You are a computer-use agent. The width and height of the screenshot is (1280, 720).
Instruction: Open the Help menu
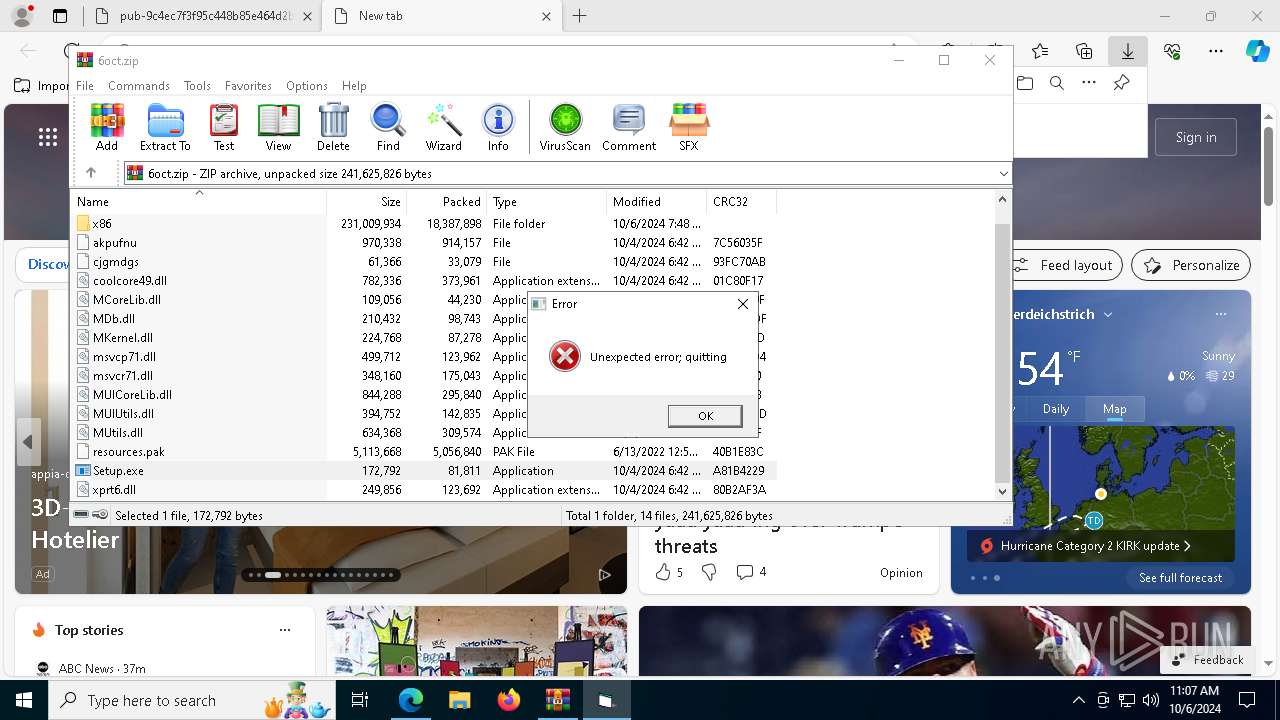354,86
